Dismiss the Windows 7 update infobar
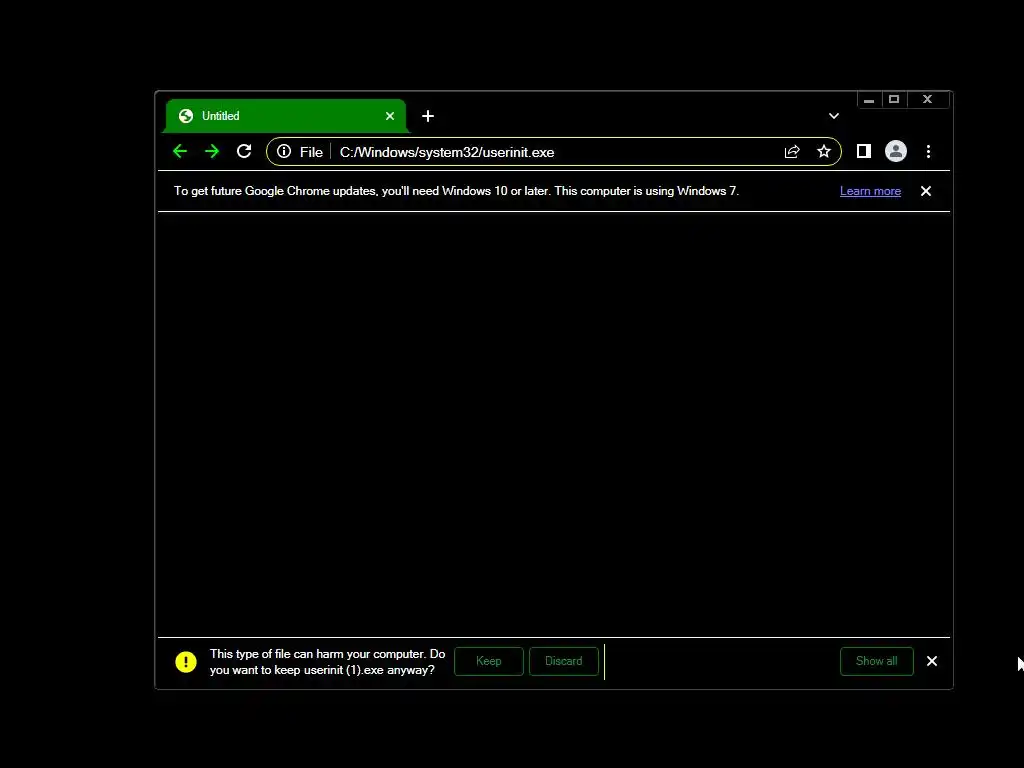1024x768 pixels. tap(925, 191)
